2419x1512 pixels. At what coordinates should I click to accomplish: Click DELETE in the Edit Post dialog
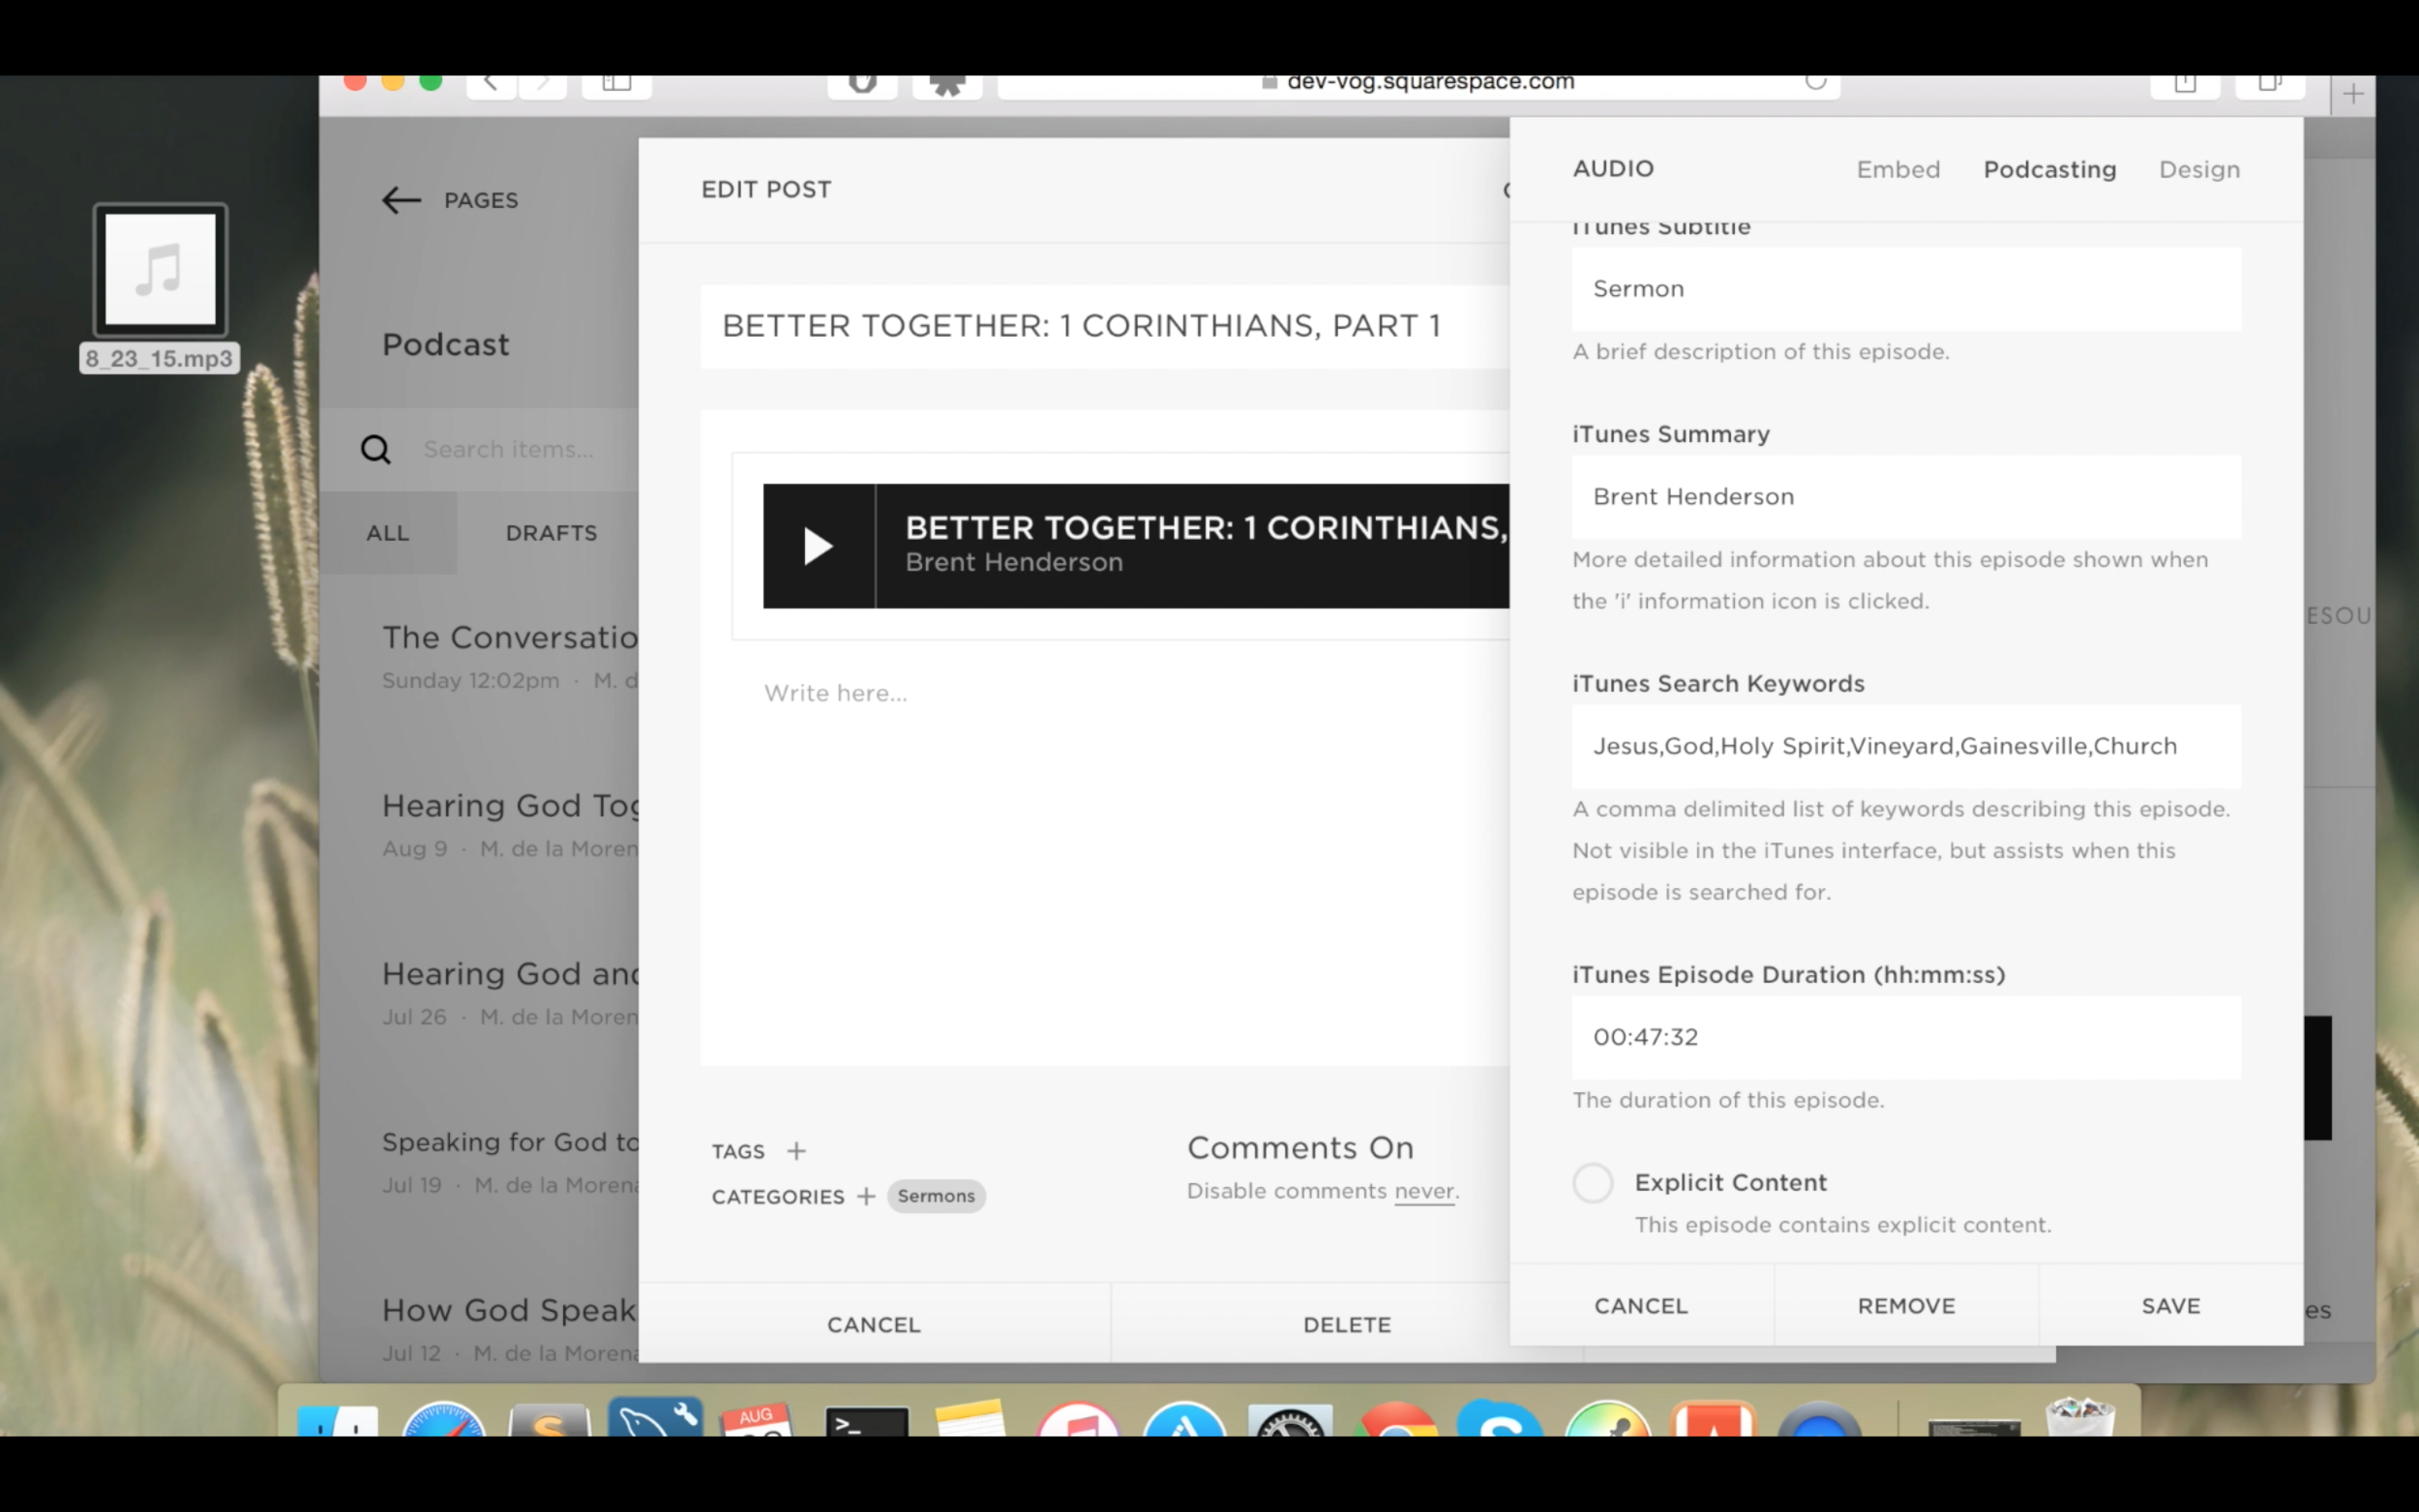[x=1346, y=1324]
